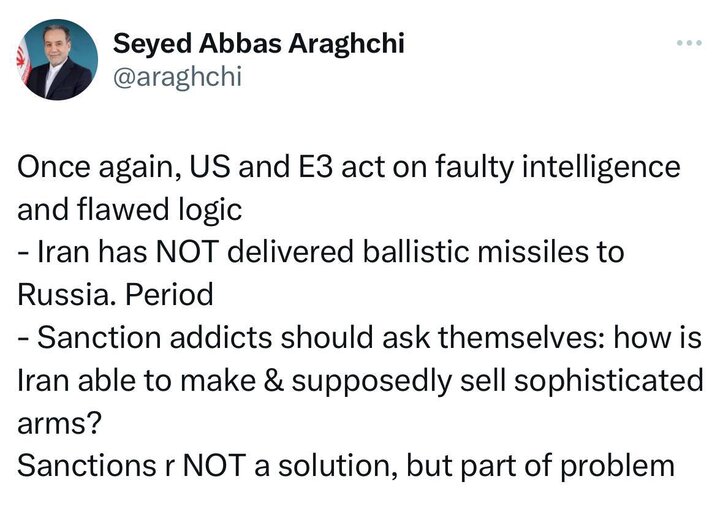Open the three-dot more options menu
The image size is (720, 517).
[689, 44]
